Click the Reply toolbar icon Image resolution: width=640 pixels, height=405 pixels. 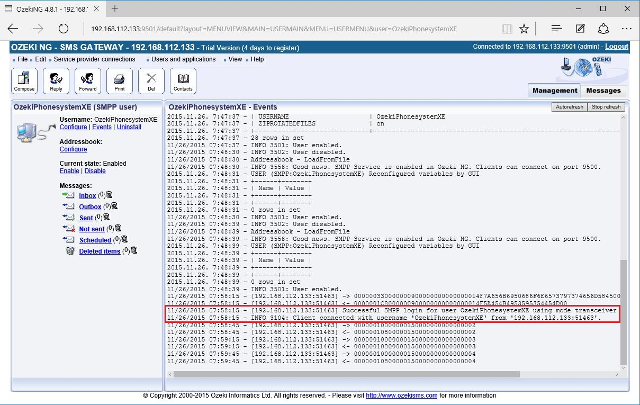[x=55, y=82]
